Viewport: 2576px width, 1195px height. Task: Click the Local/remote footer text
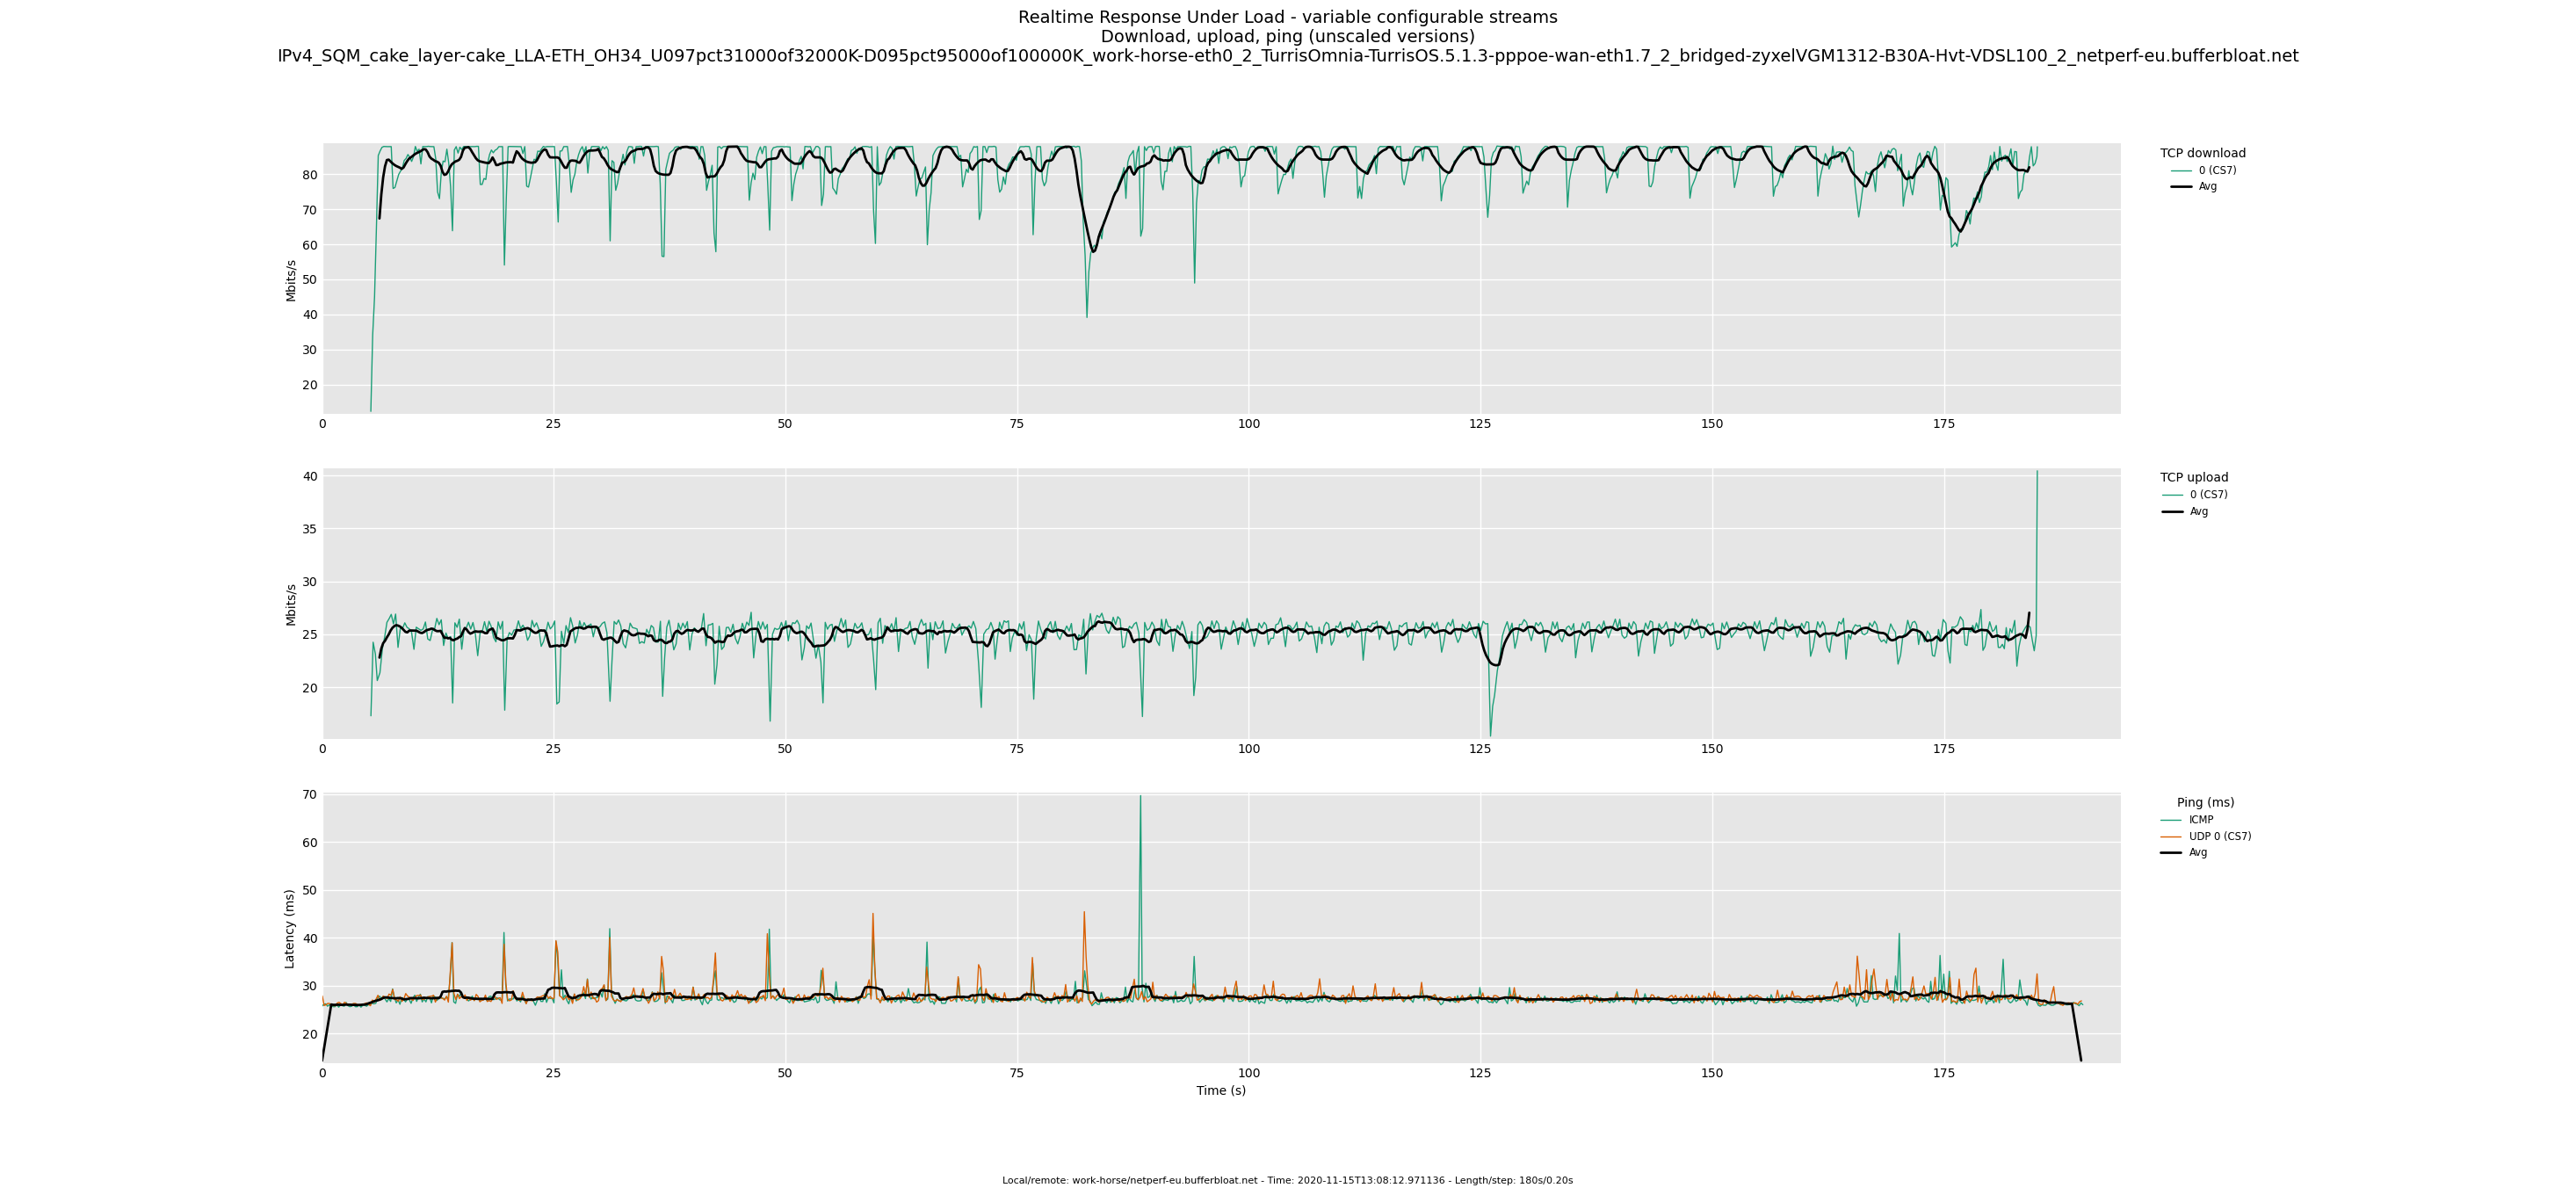[x=1287, y=1181]
